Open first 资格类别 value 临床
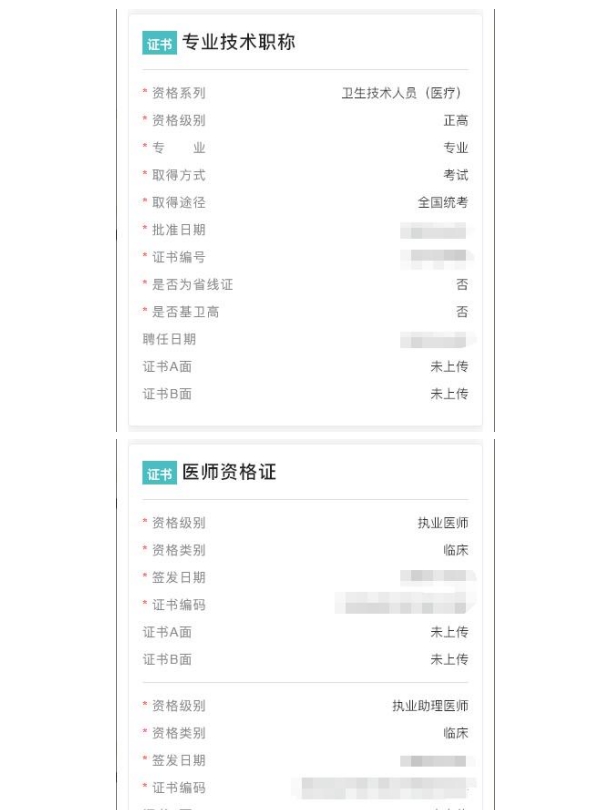The width and height of the screenshot is (591, 810). [x=456, y=550]
